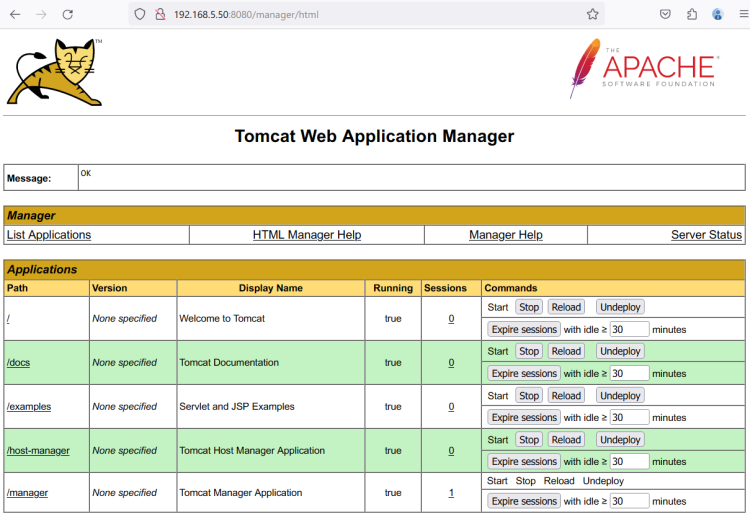Expire sessions for /examples
Image resolution: width=750 pixels, height=522 pixels.
pyautogui.click(x=524, y=418)
